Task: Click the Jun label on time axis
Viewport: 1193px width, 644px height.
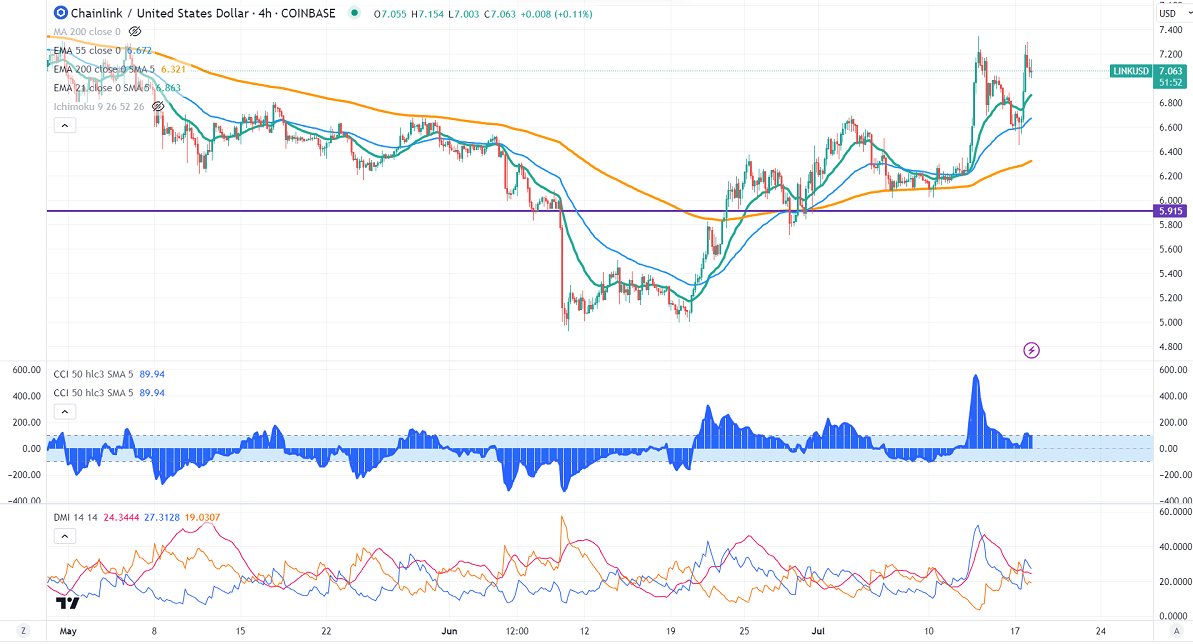Action: 450,631
